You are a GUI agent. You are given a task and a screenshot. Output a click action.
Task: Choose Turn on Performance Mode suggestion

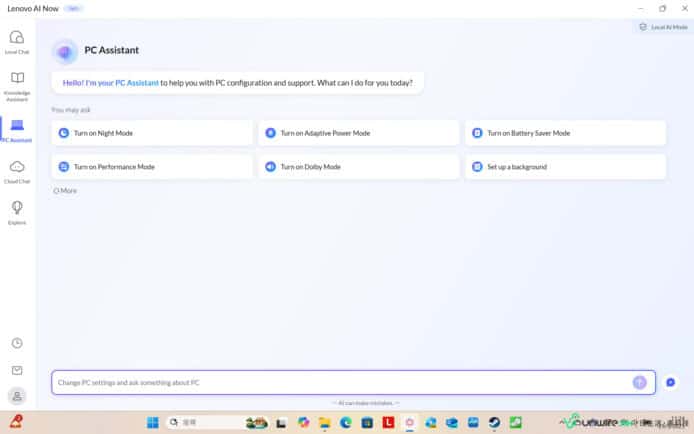[x=152, y=167]
